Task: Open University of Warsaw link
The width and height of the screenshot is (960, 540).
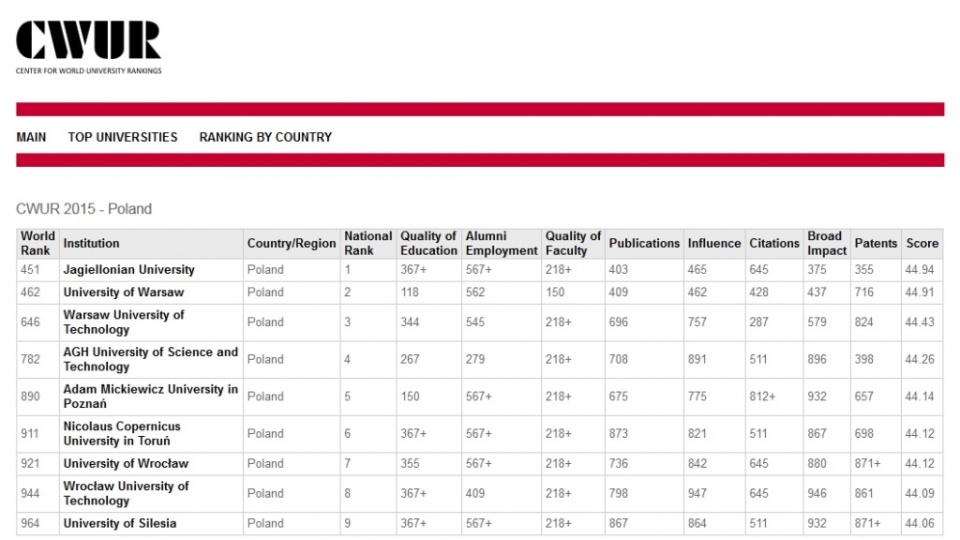Action: point(124,292)
